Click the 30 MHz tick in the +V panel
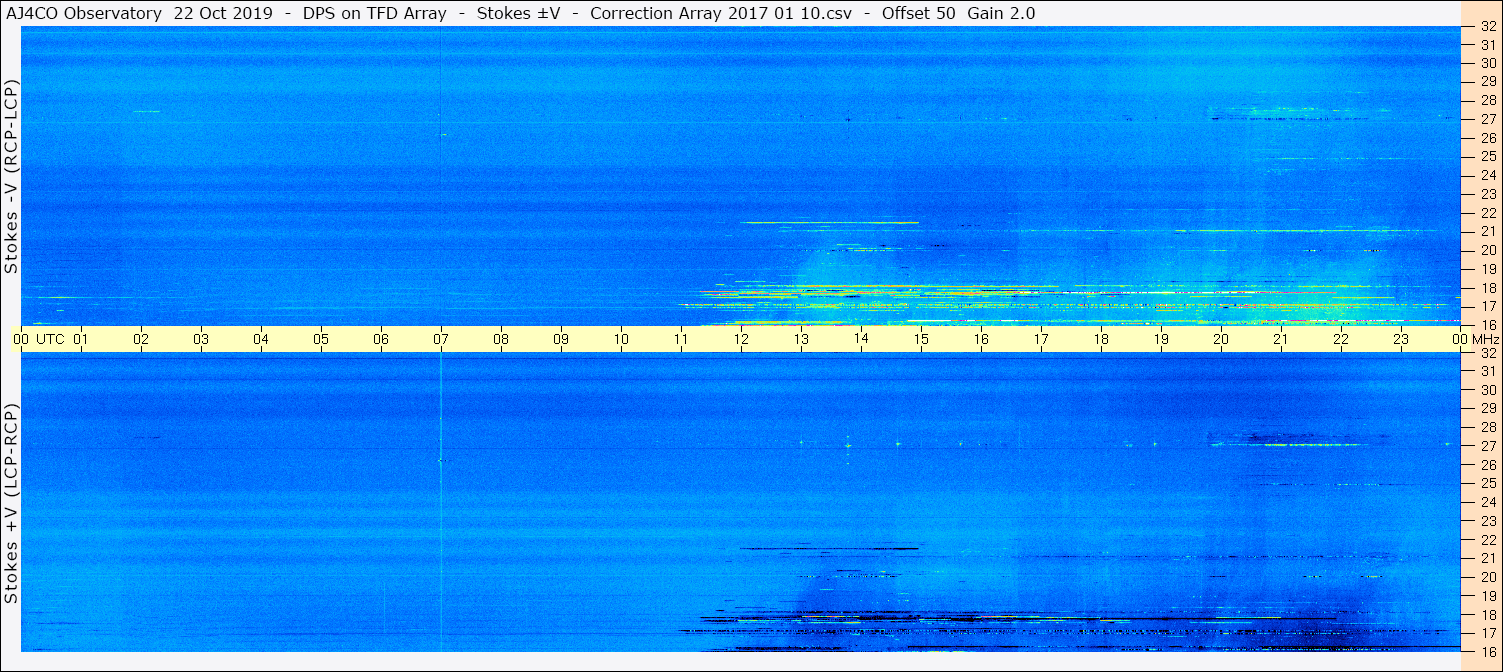The height and width of the screenshot is (672, 1503). (x=1488, y=390)
